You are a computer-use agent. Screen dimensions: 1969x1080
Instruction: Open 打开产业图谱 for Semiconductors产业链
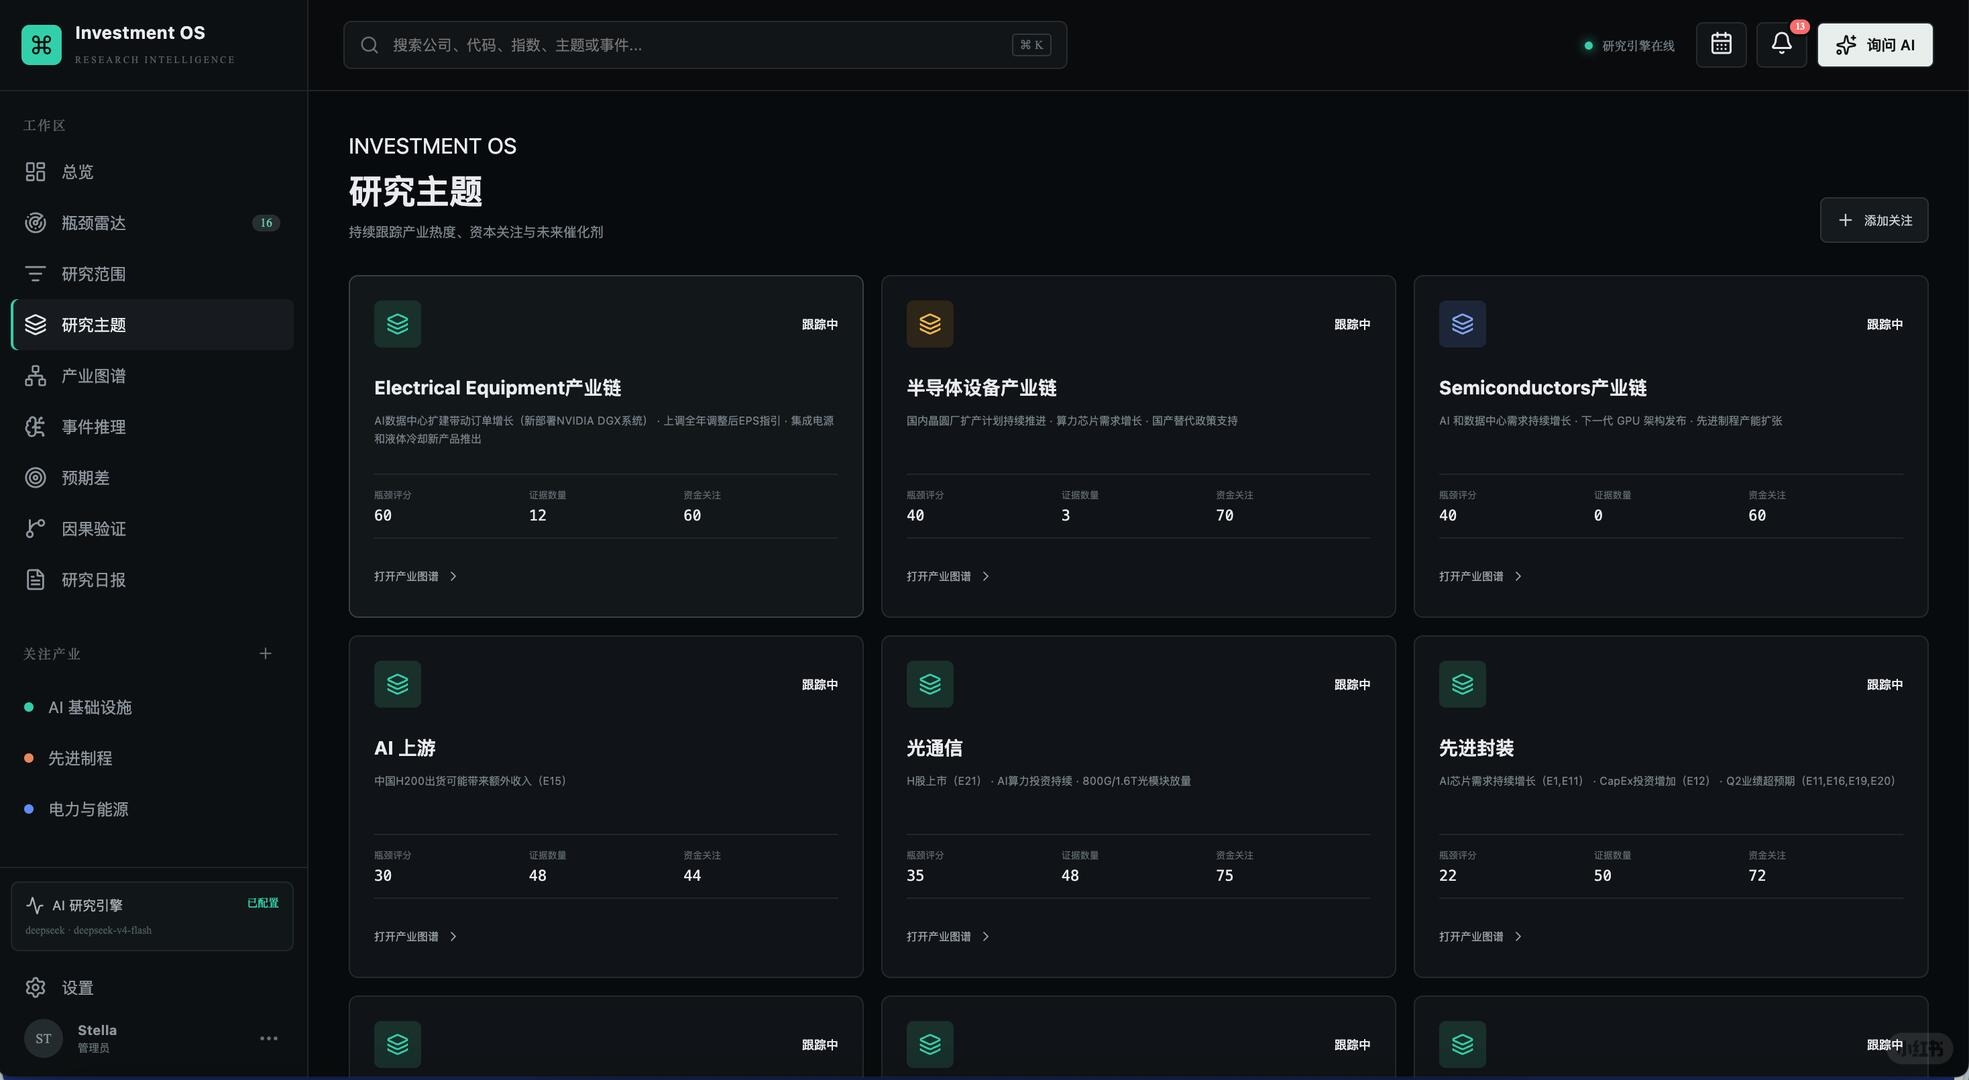click(x=1481, y=577)
